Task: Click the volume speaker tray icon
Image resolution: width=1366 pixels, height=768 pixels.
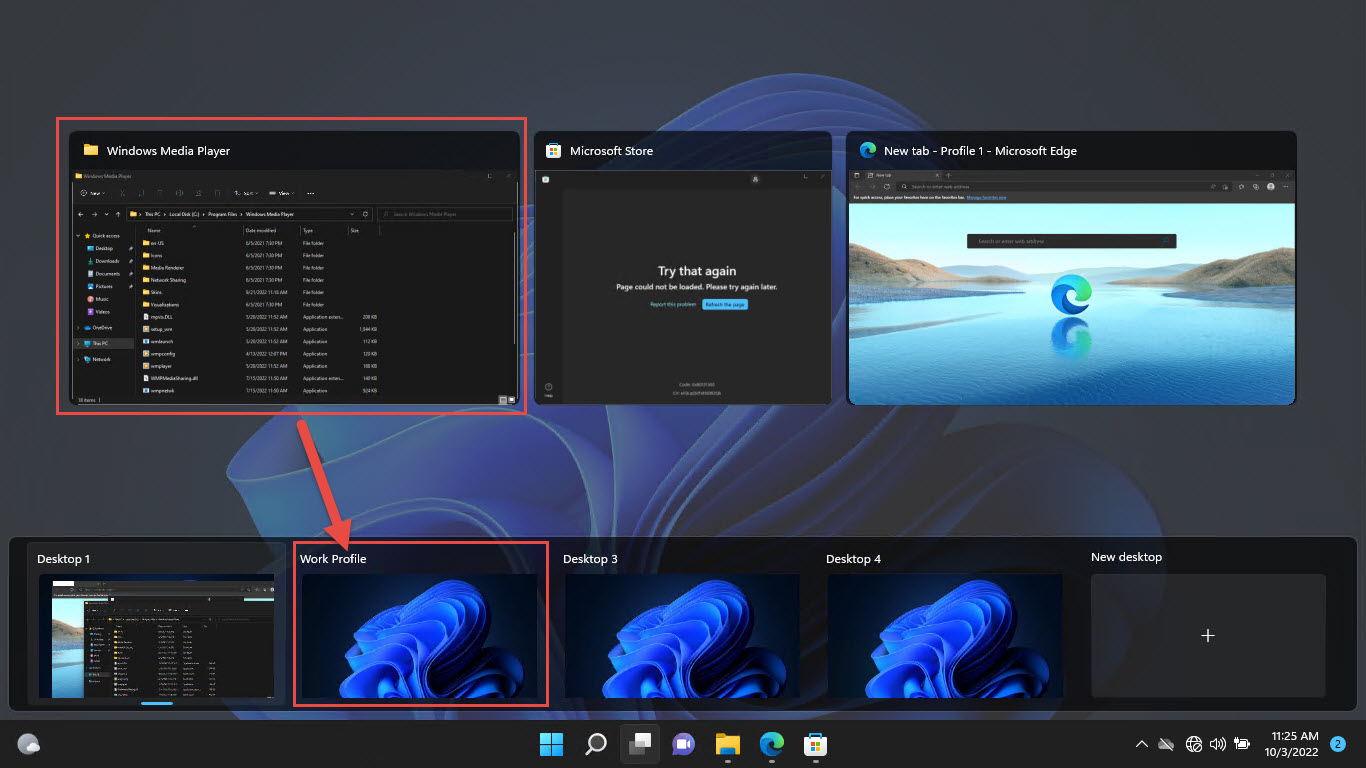Action: (1217, 744)
